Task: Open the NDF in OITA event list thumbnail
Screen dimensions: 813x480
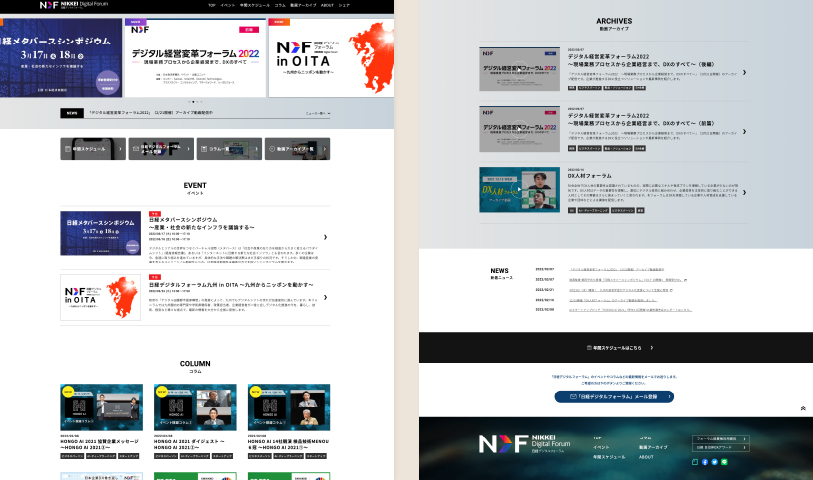Action: tap(101, 298)
